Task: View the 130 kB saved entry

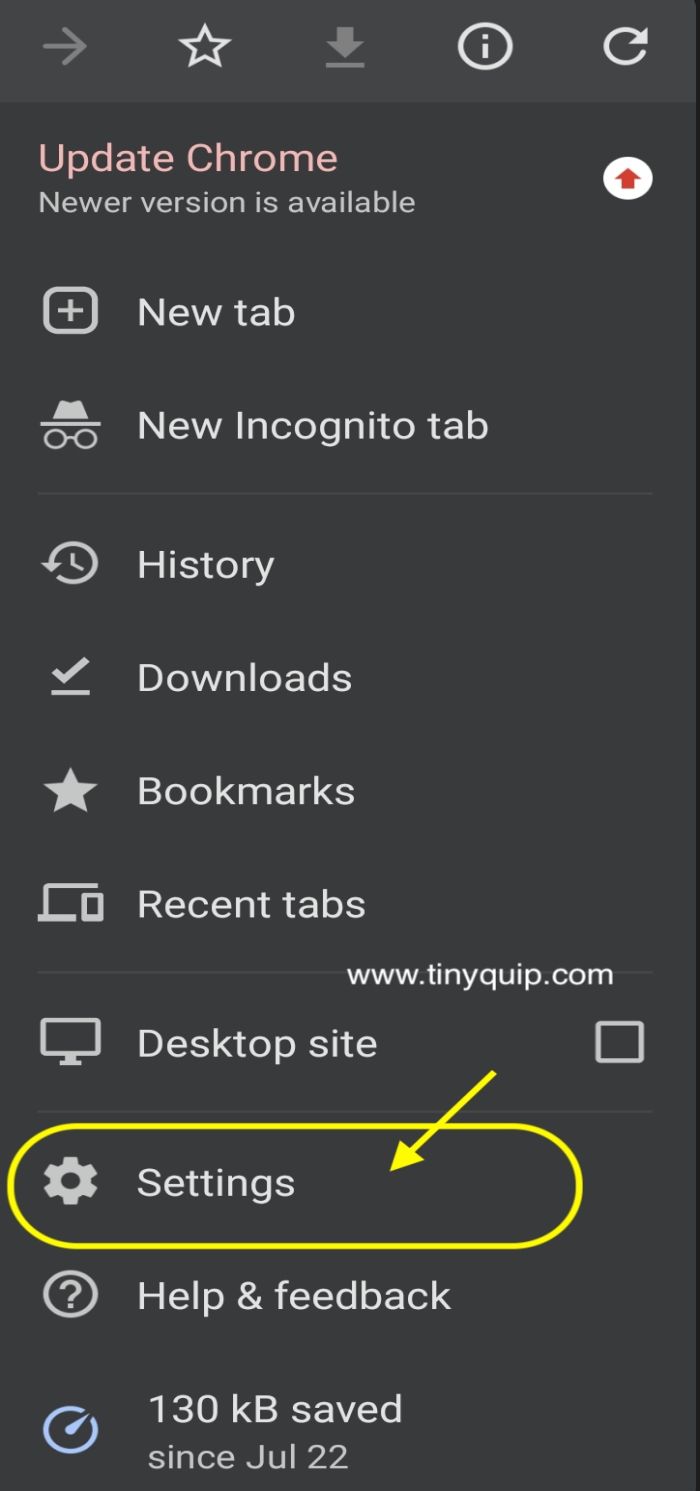Action: [x=275, y=1410]
